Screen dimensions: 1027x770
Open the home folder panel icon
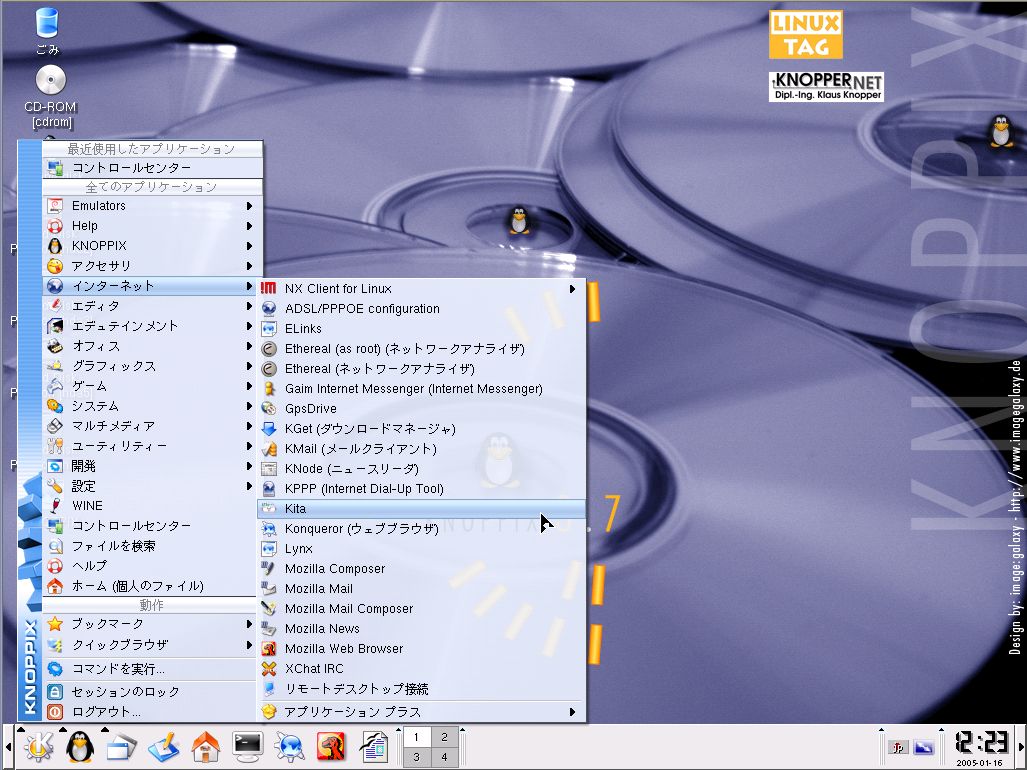[205, 747]
